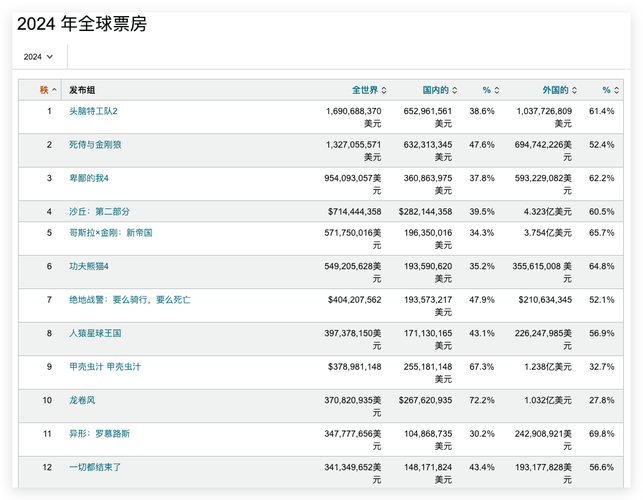This screenshot has width=643, height=500.
Task: Select domestic value 360,863,975
Action: pyautogui.click(x=428, y=178)
